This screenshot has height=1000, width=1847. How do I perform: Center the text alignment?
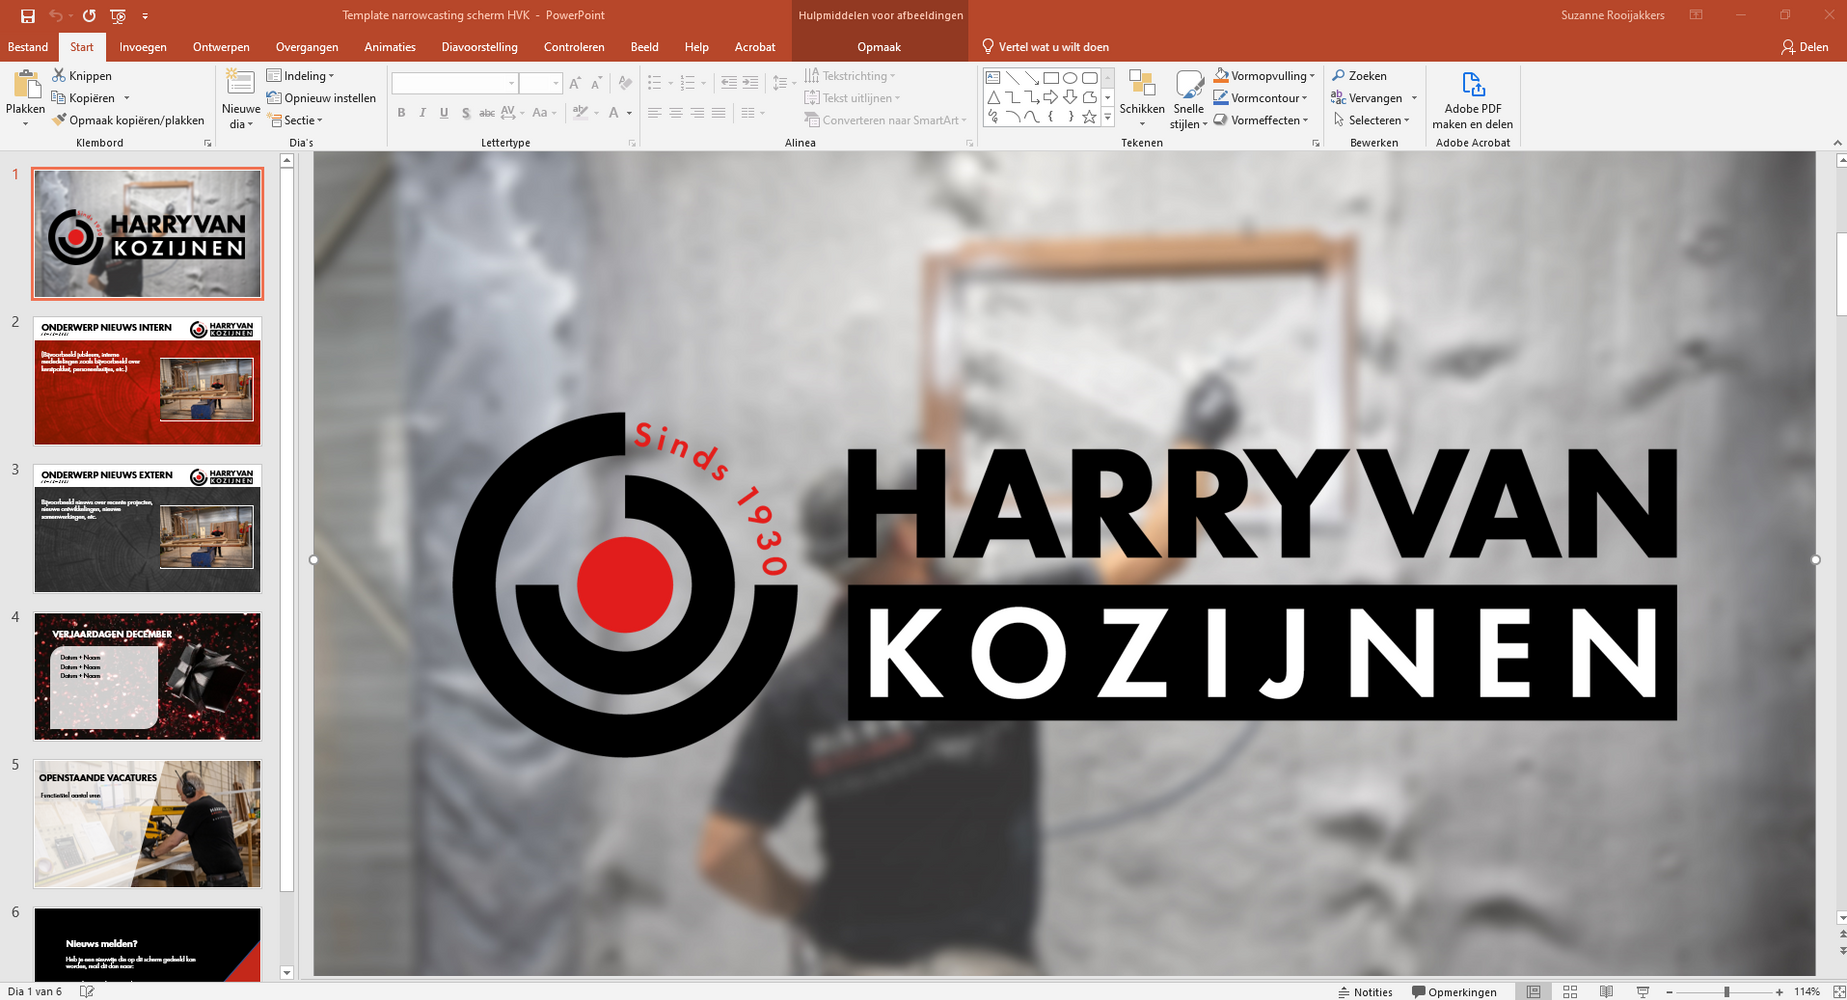676,113
